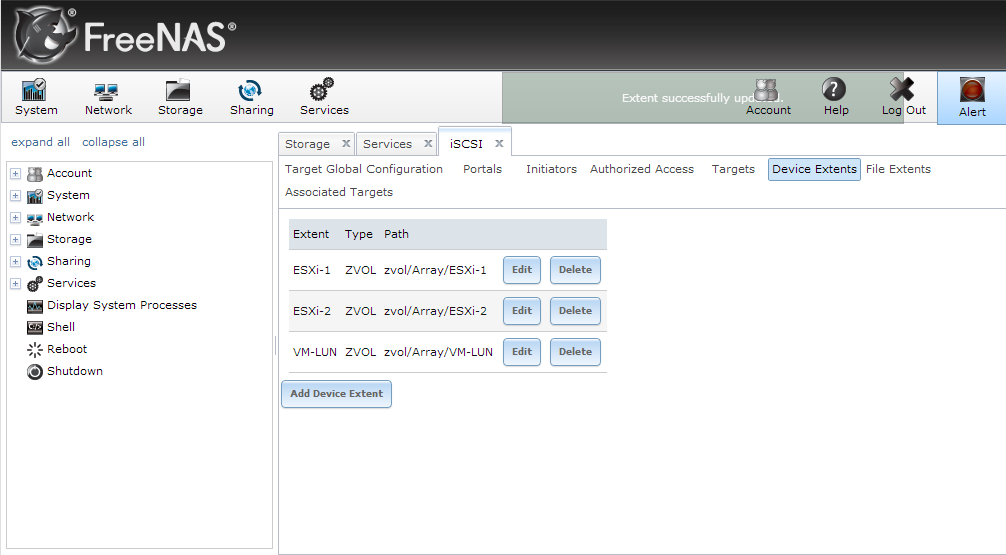
Task: Select System icon in the tree
Action: (35, 195)
